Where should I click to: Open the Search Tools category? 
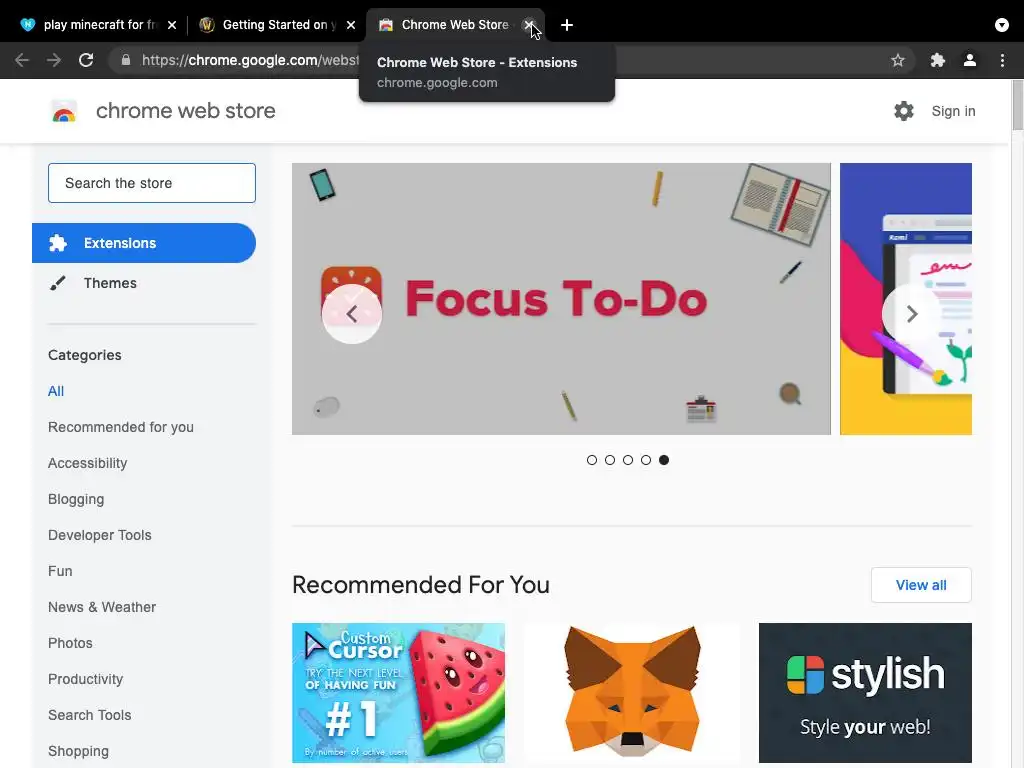[x=89, y=715]
